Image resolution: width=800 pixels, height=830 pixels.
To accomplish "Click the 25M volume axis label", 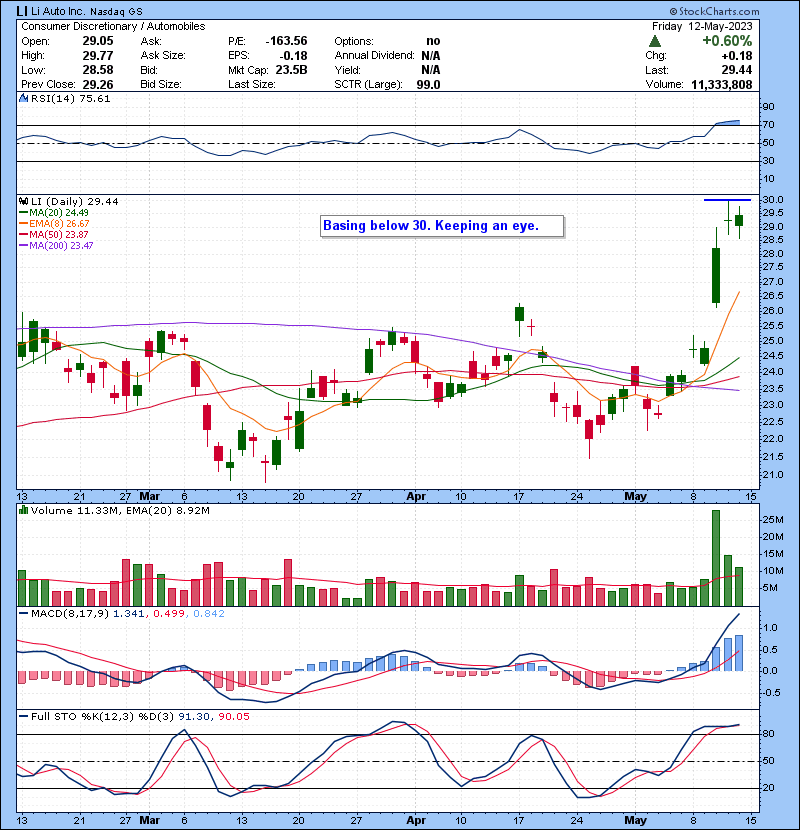I will point(772,520).
